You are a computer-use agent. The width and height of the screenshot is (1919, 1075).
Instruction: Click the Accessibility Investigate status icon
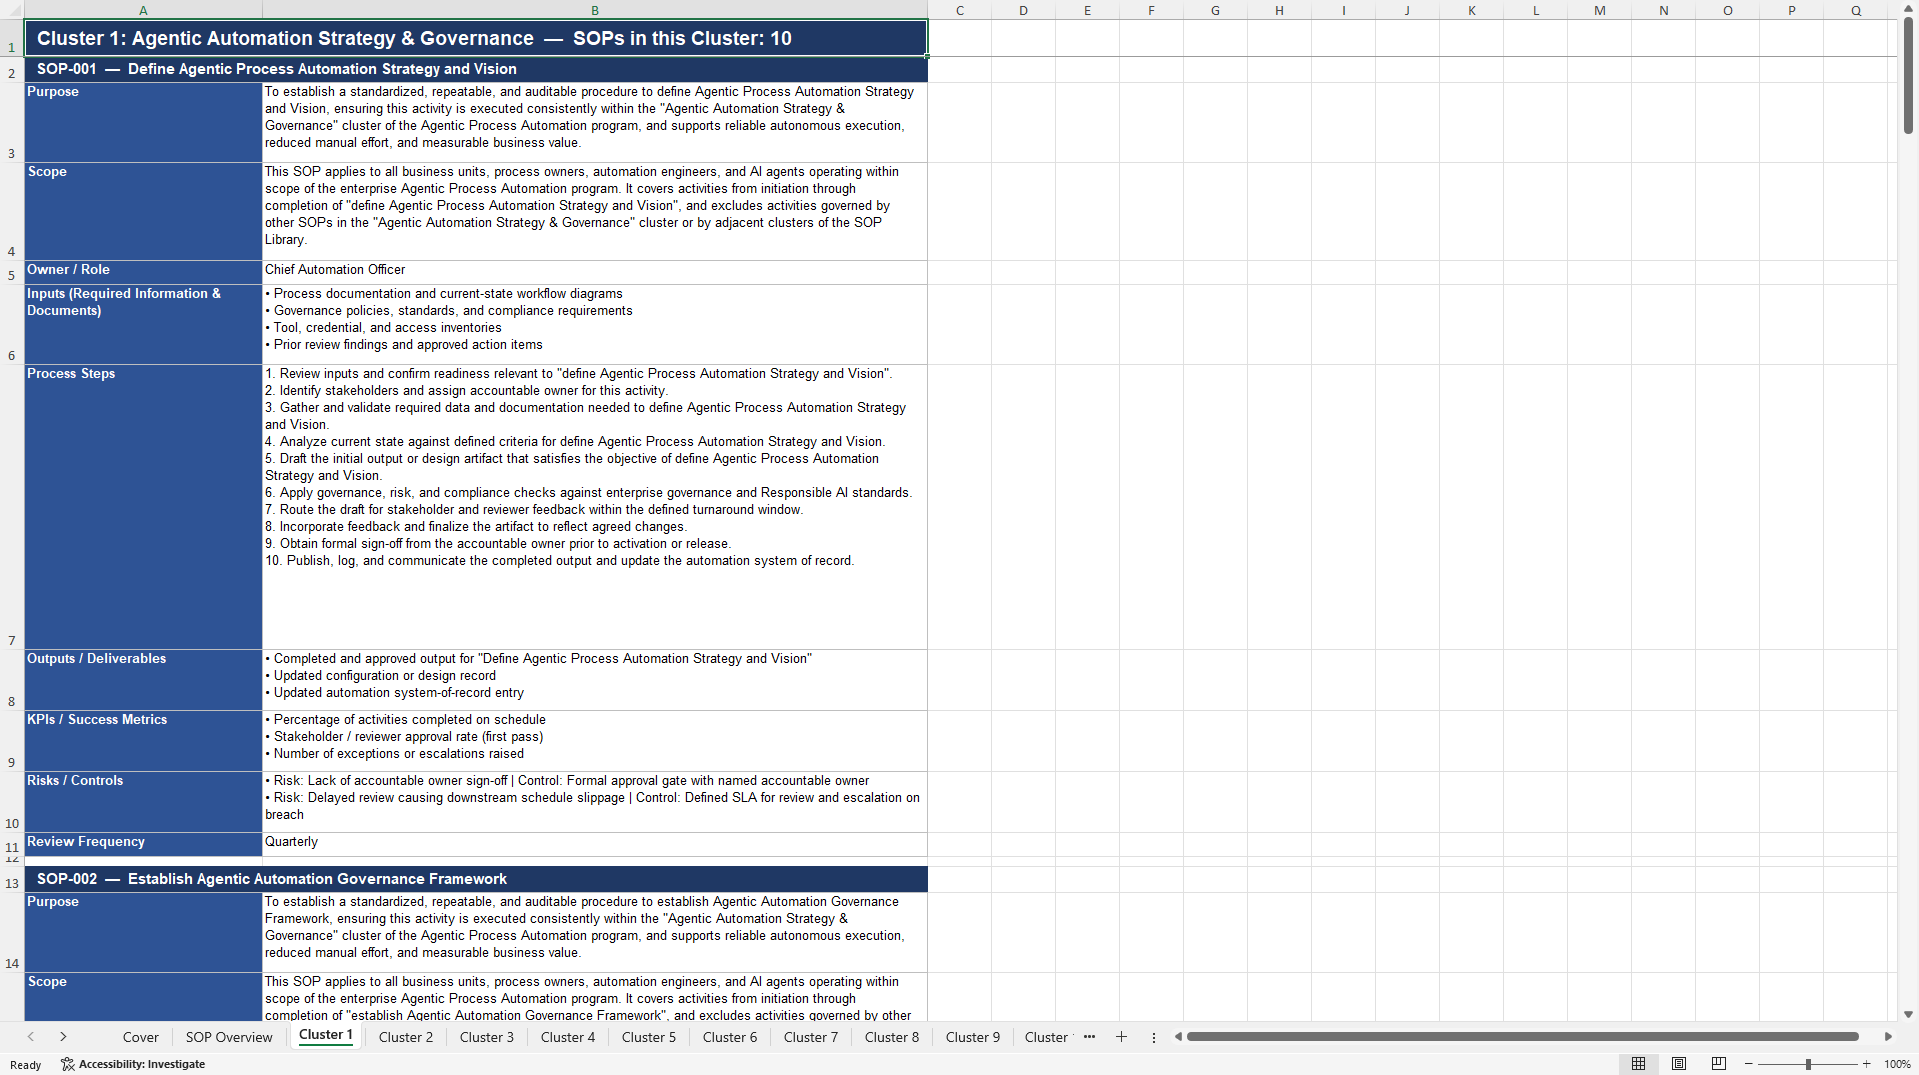(x=133, y=1064)
